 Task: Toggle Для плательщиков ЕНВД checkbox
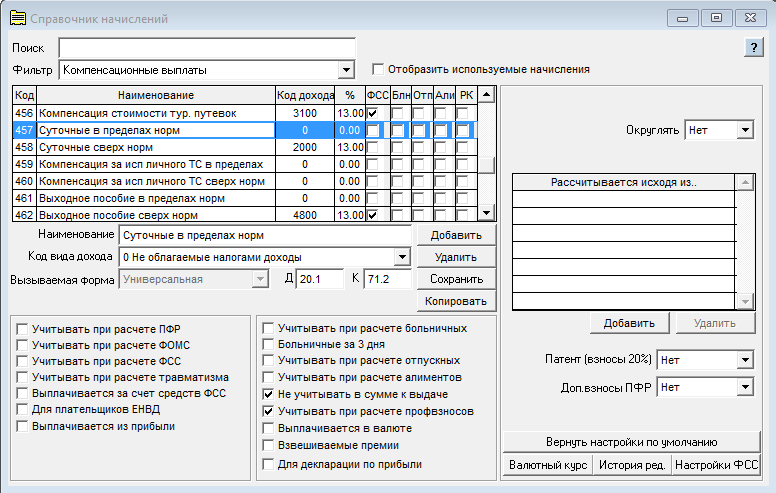[22, 409]
